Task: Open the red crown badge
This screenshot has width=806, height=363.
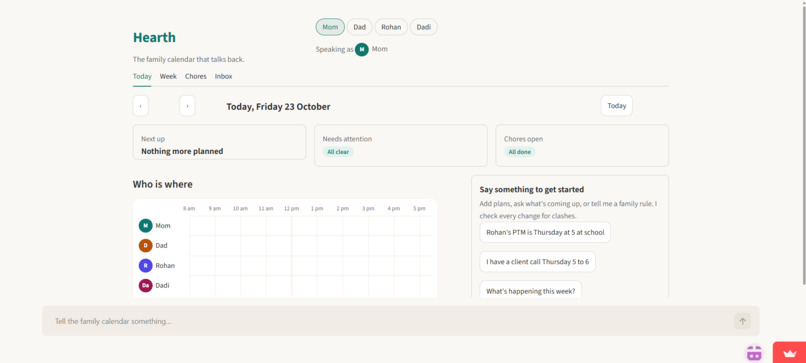Action: pyautogui.click(x=790, y=353)
